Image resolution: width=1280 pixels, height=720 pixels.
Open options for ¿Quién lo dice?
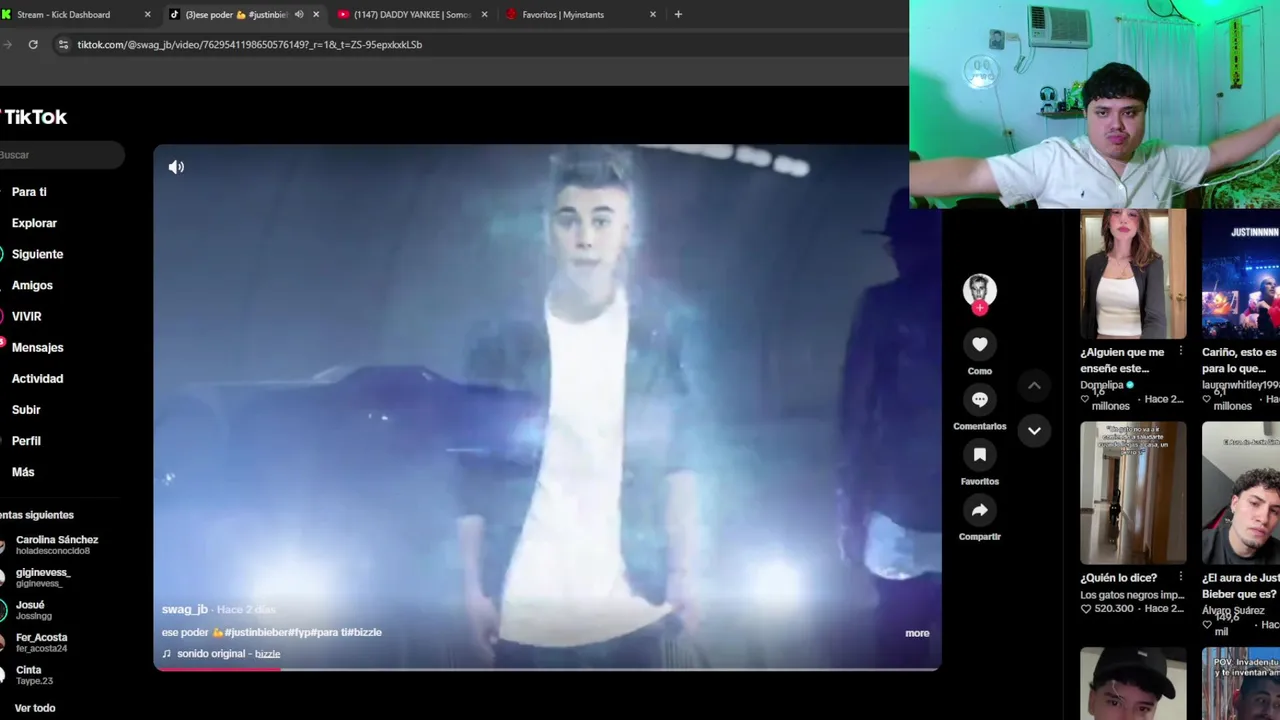click(1180, 576)
